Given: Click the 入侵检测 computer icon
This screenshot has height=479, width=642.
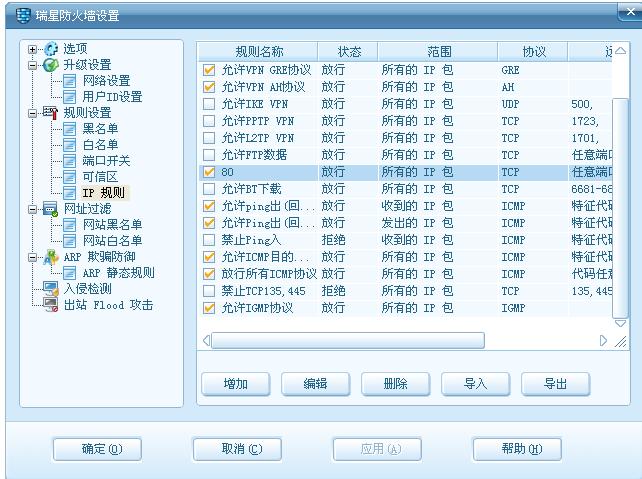Looking at the screenshot, I should tap(51, 289).
